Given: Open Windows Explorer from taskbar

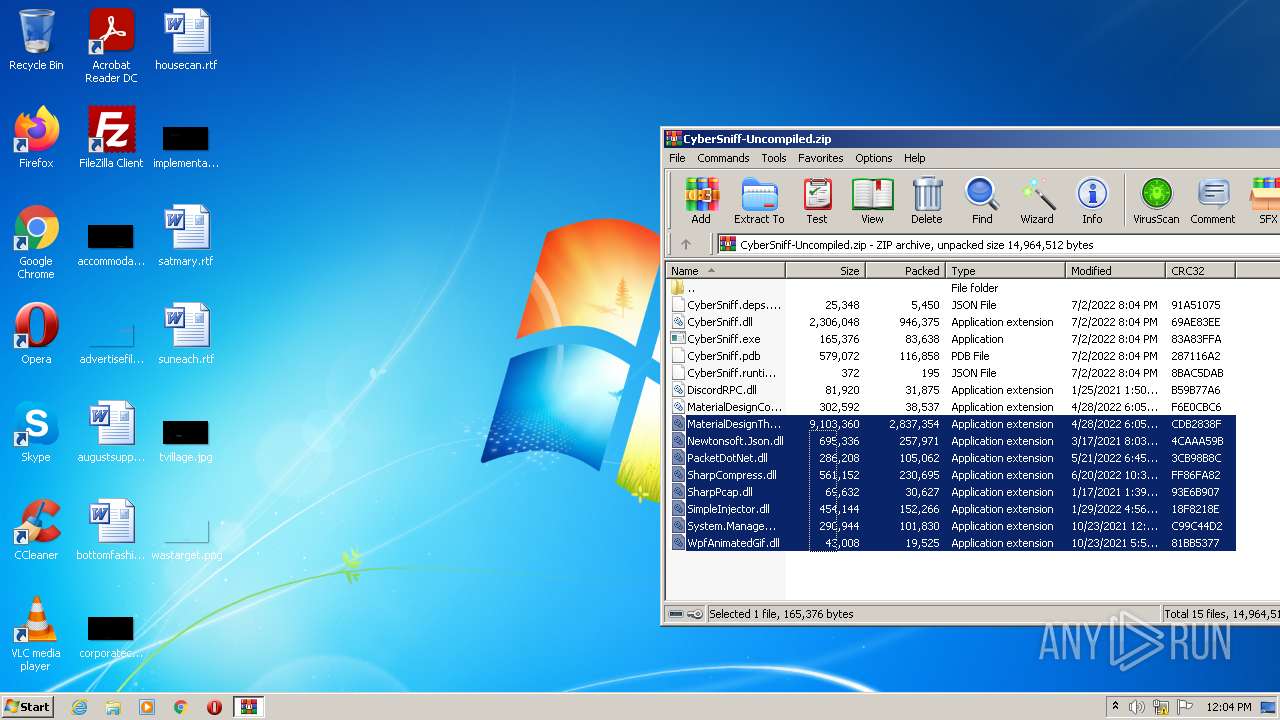Looking at the screenshot, I should pos(113,707).
